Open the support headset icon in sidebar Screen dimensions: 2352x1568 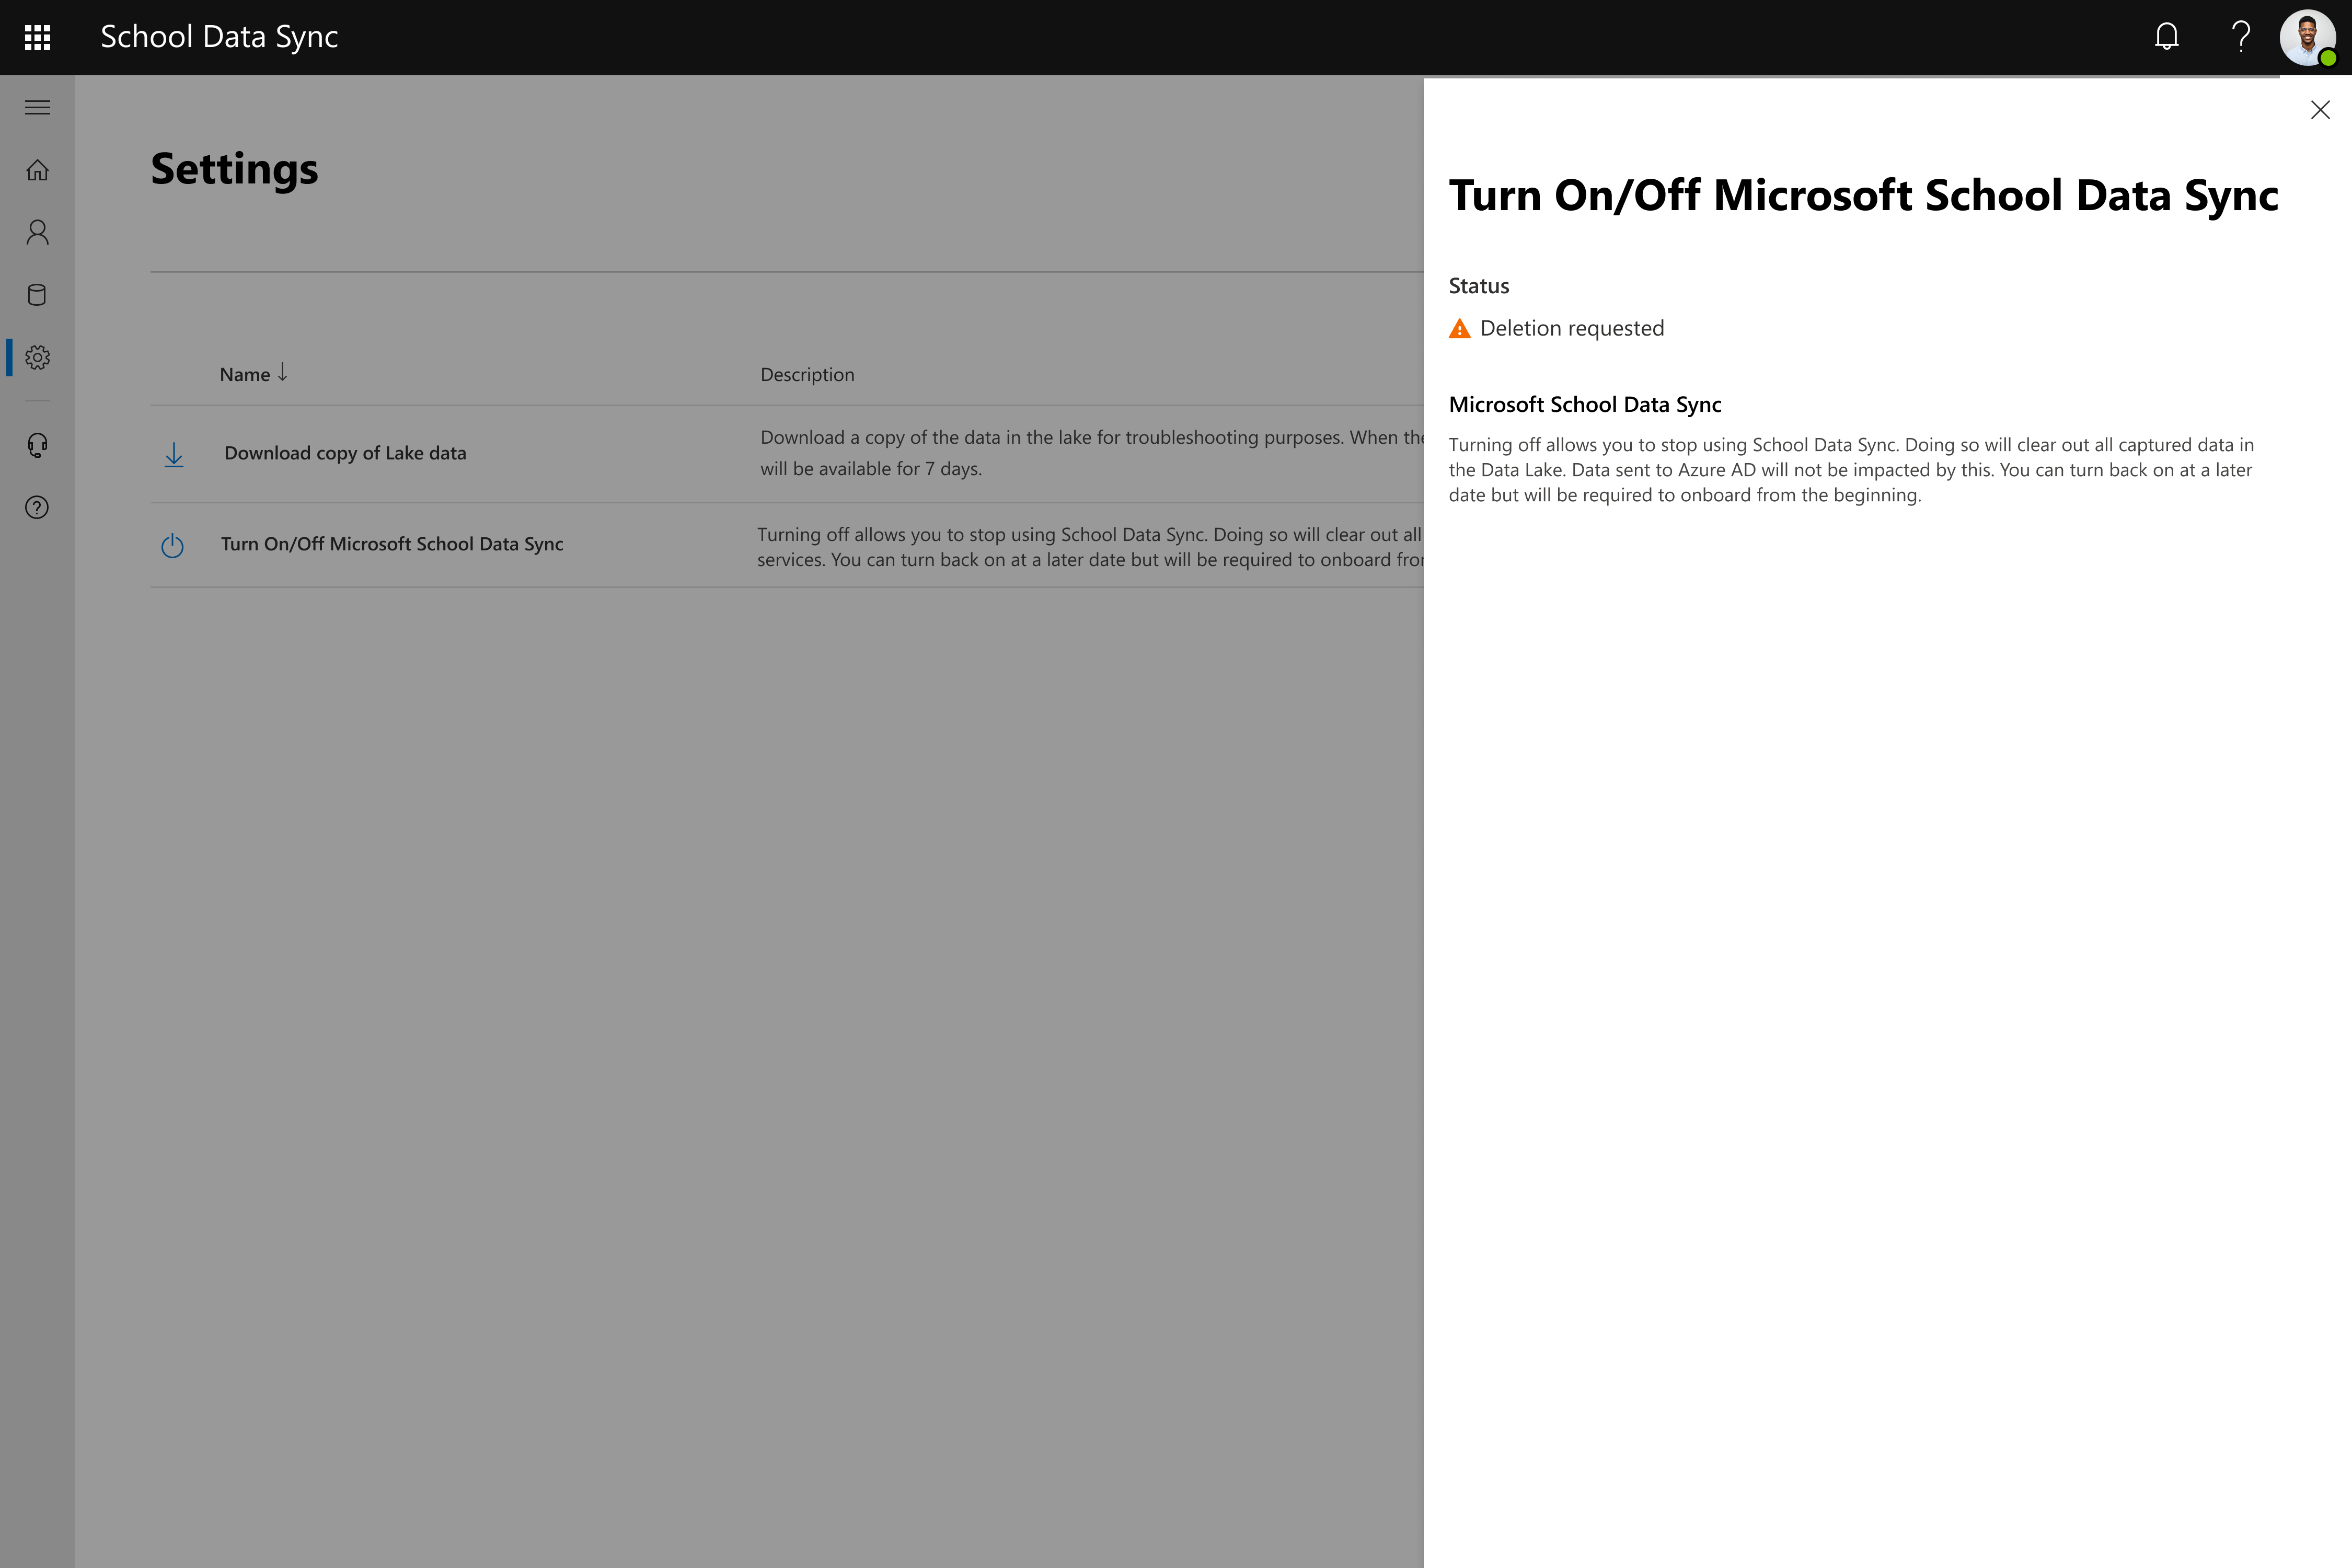[x=37, y=445]
